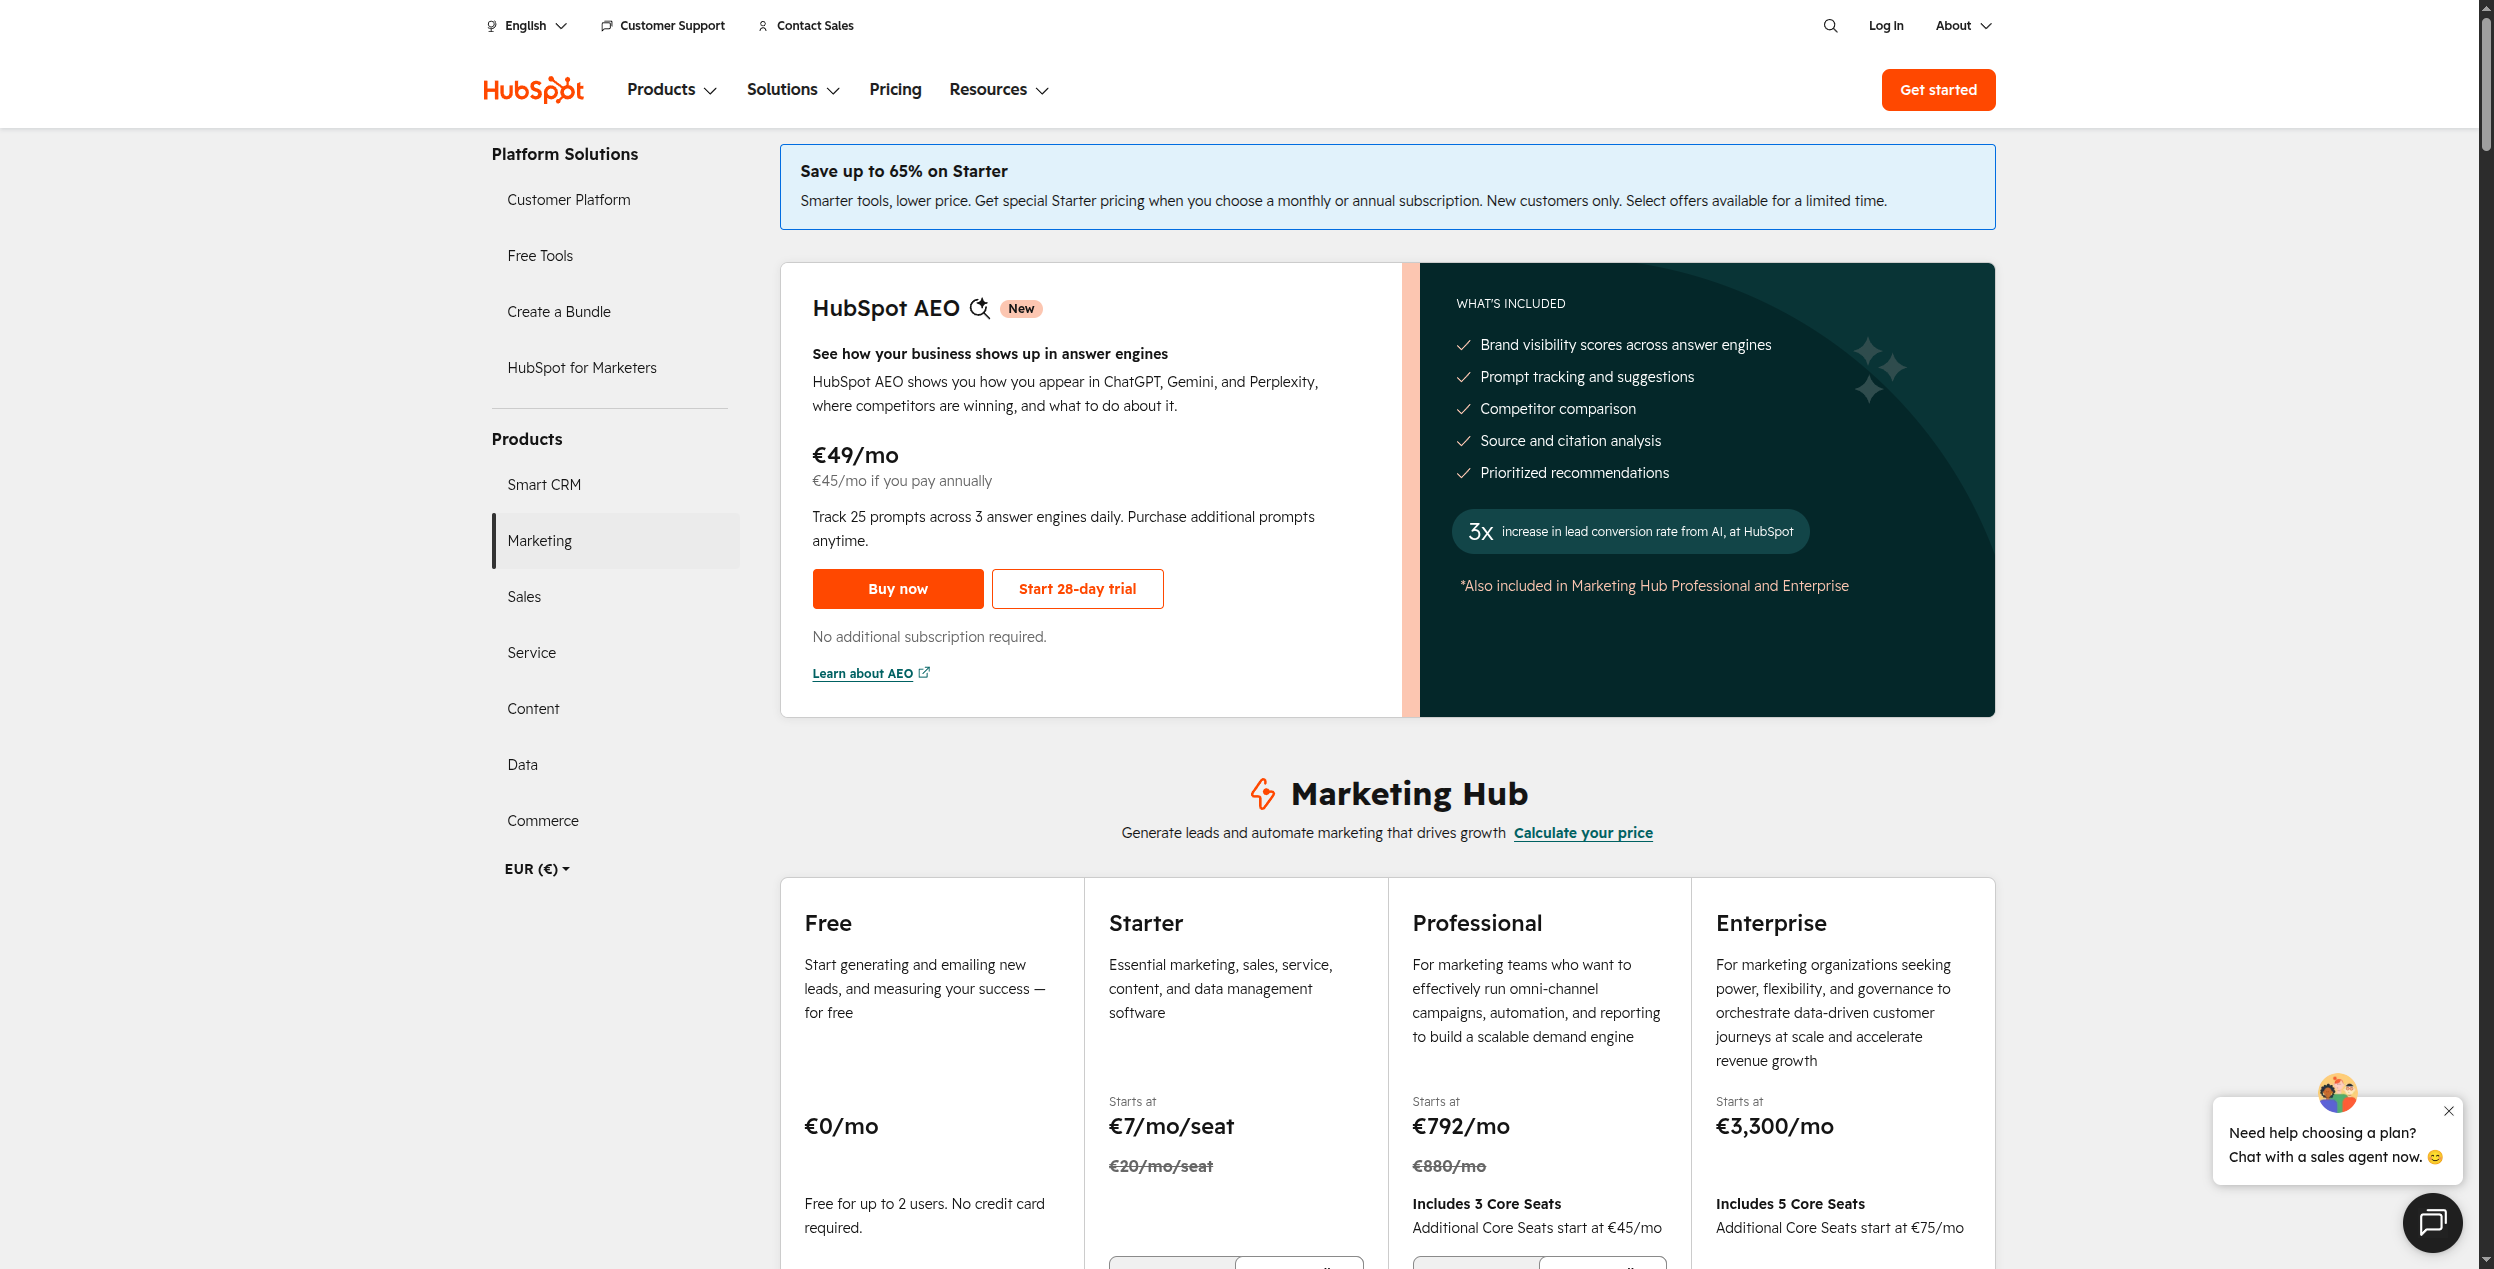Go to the Pricing page

click(x=895, y=90)
